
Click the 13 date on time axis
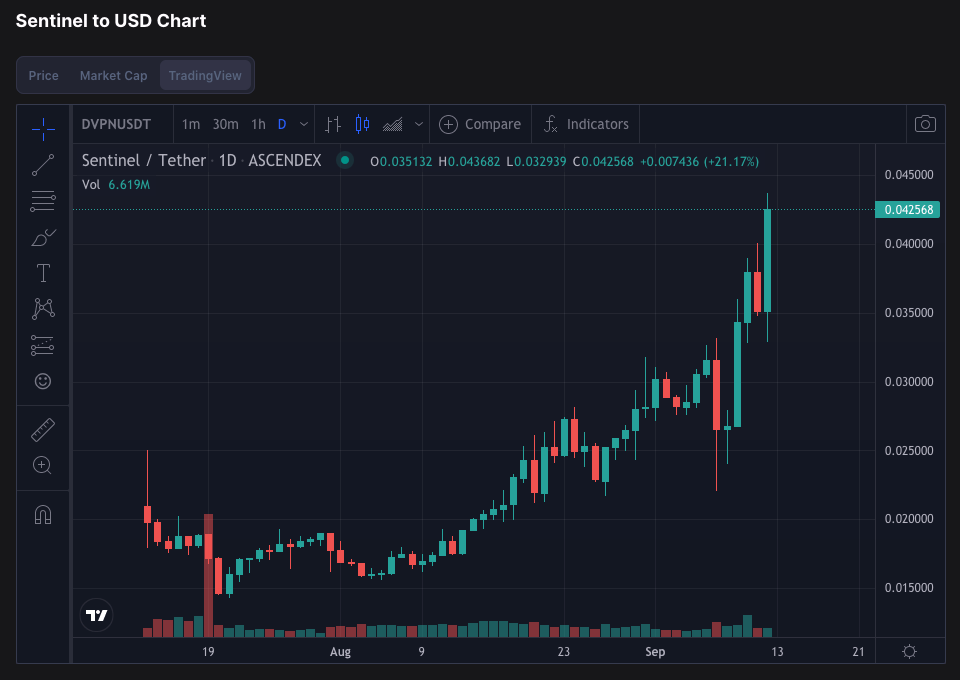(x=777, y=652)
